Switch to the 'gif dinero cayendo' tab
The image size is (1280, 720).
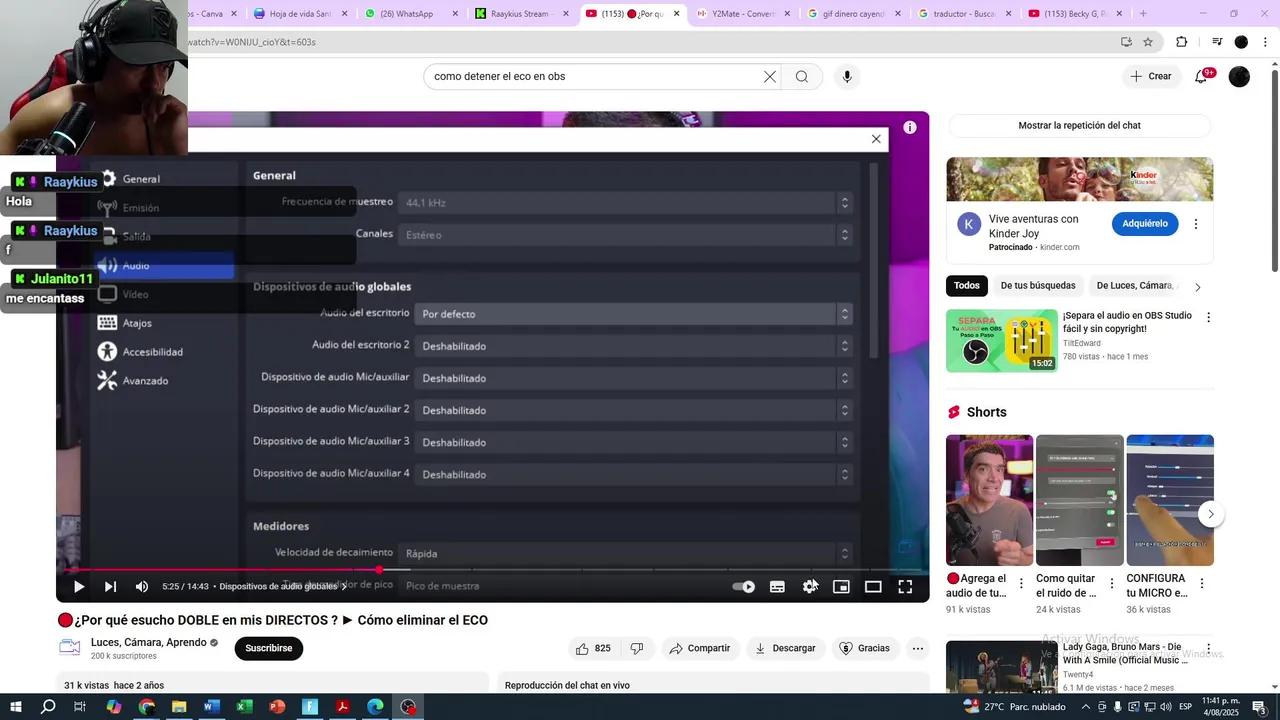pyautogui.click(x=853, y=14)
